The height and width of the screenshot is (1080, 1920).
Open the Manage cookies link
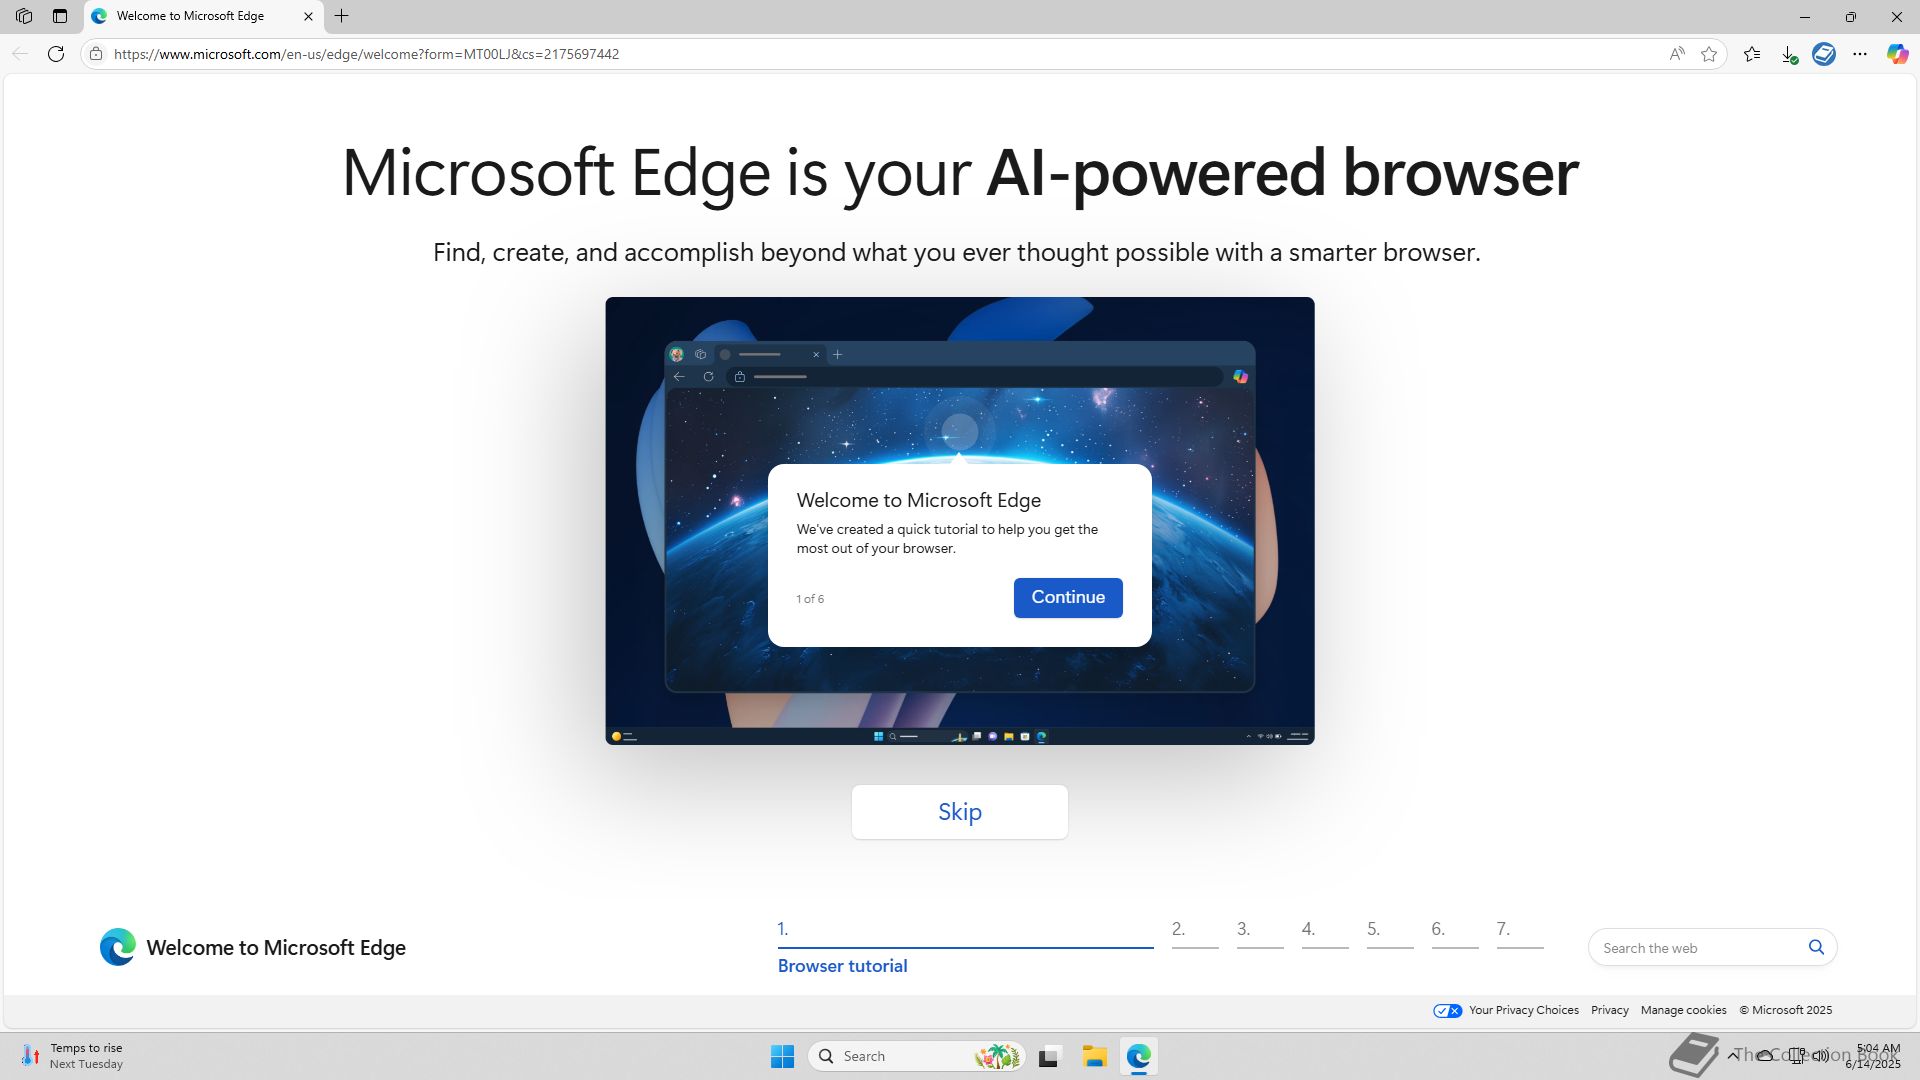tap(1683, 1010)
